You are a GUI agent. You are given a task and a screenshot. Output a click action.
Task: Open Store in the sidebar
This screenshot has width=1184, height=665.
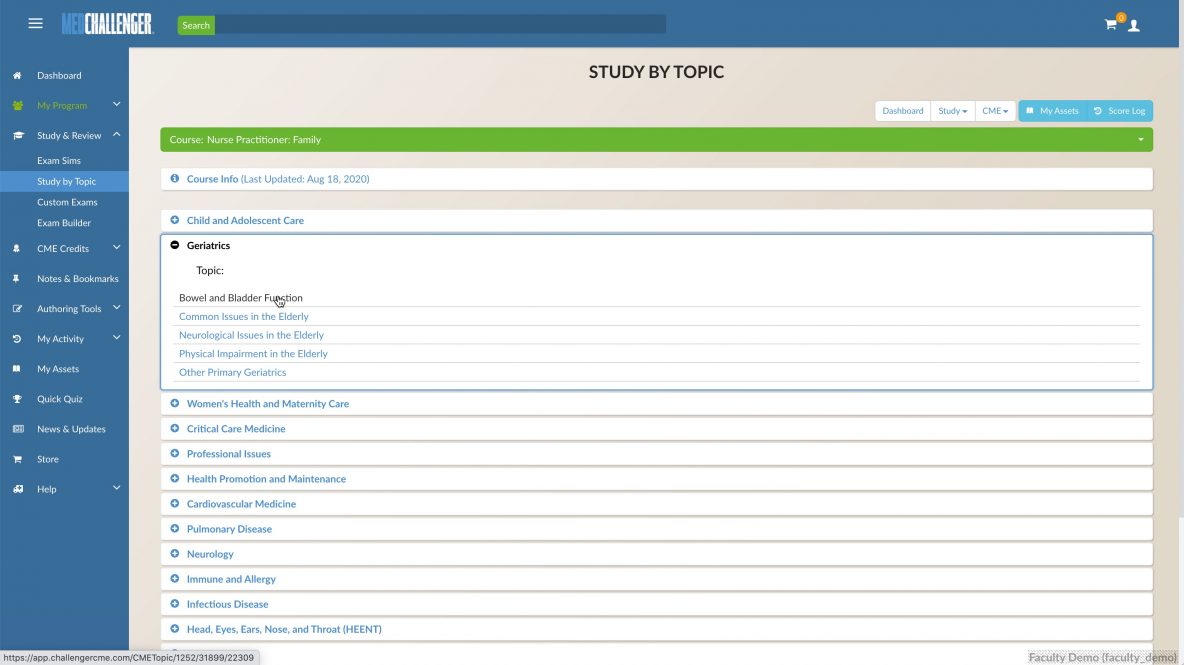click(x=48, y=459)
